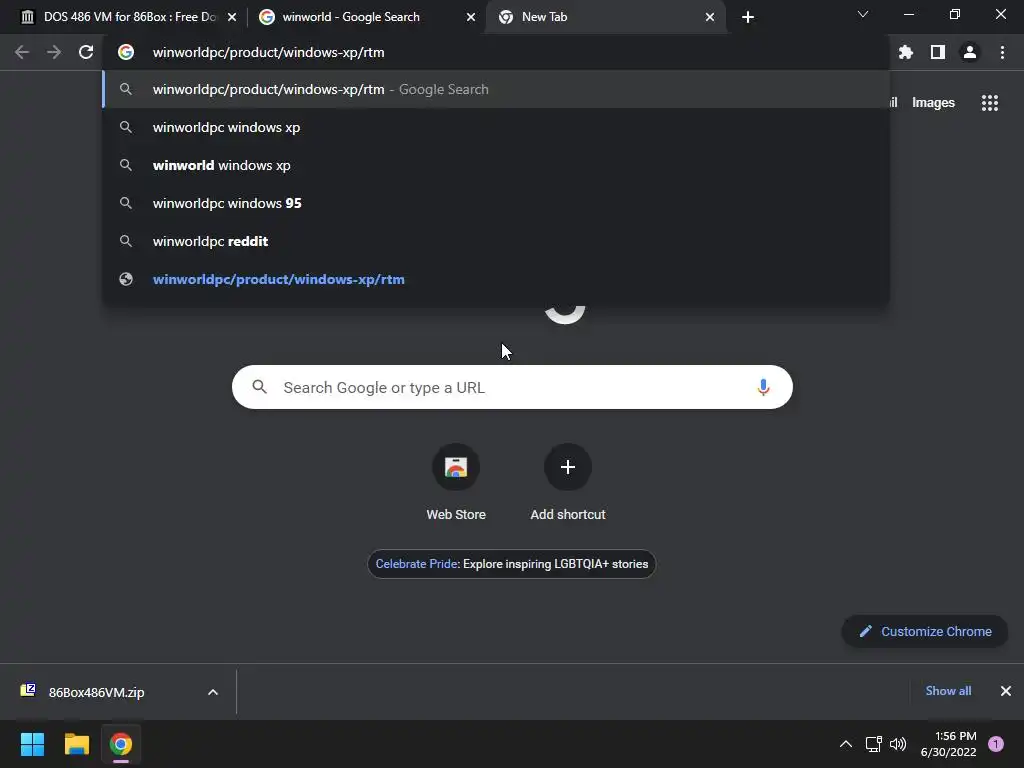Open the tab search chevron
Screen dimensions: 1024x768
(863, 14)
